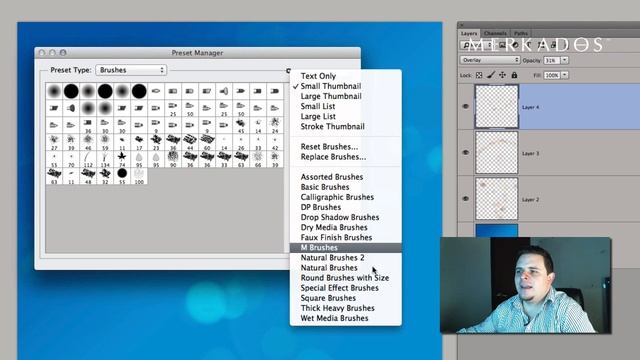Load DP Brushes set

click(320, 207)
